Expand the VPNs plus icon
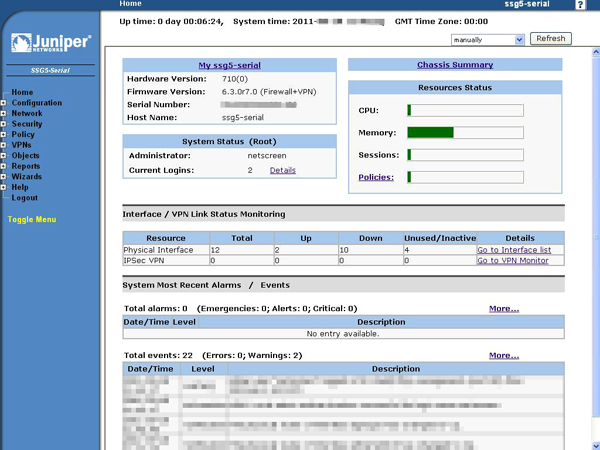Image resolution: width=600 pixels, height=450 pixels. pyautogui.click(x=3, y=145)
